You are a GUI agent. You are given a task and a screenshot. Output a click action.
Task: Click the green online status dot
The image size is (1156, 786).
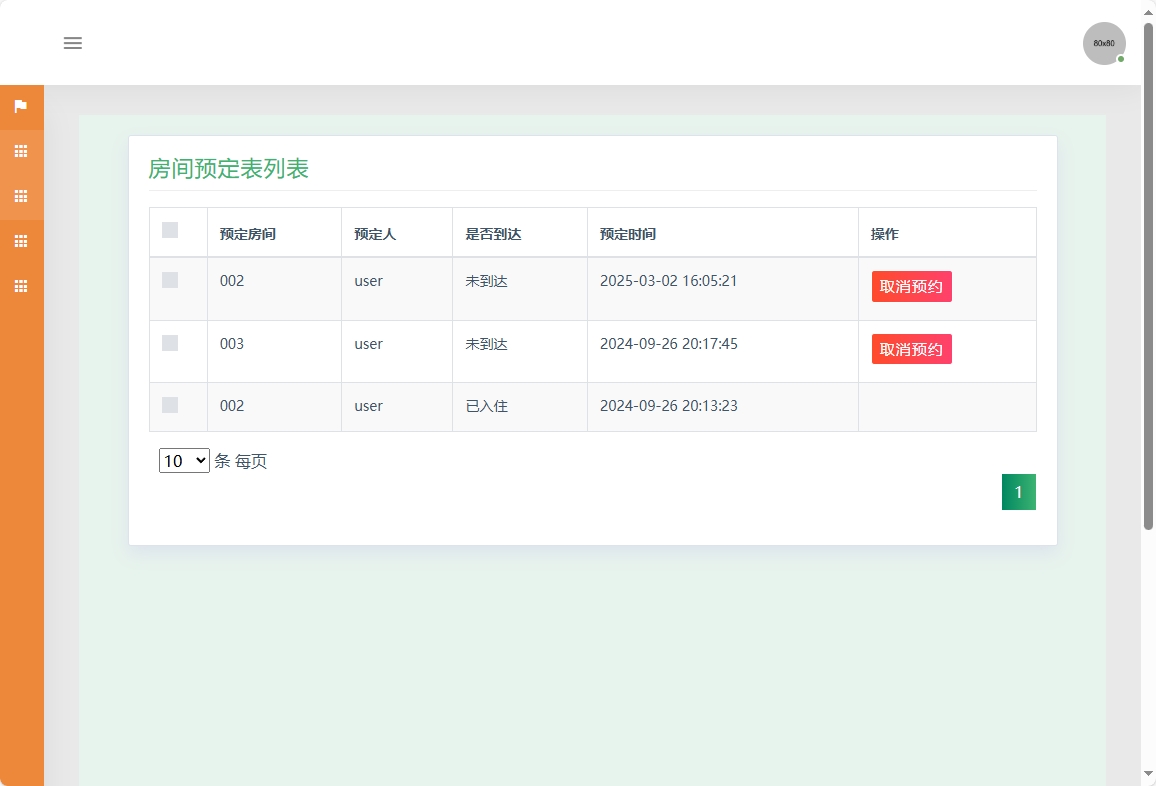(x=1121, y=59)
